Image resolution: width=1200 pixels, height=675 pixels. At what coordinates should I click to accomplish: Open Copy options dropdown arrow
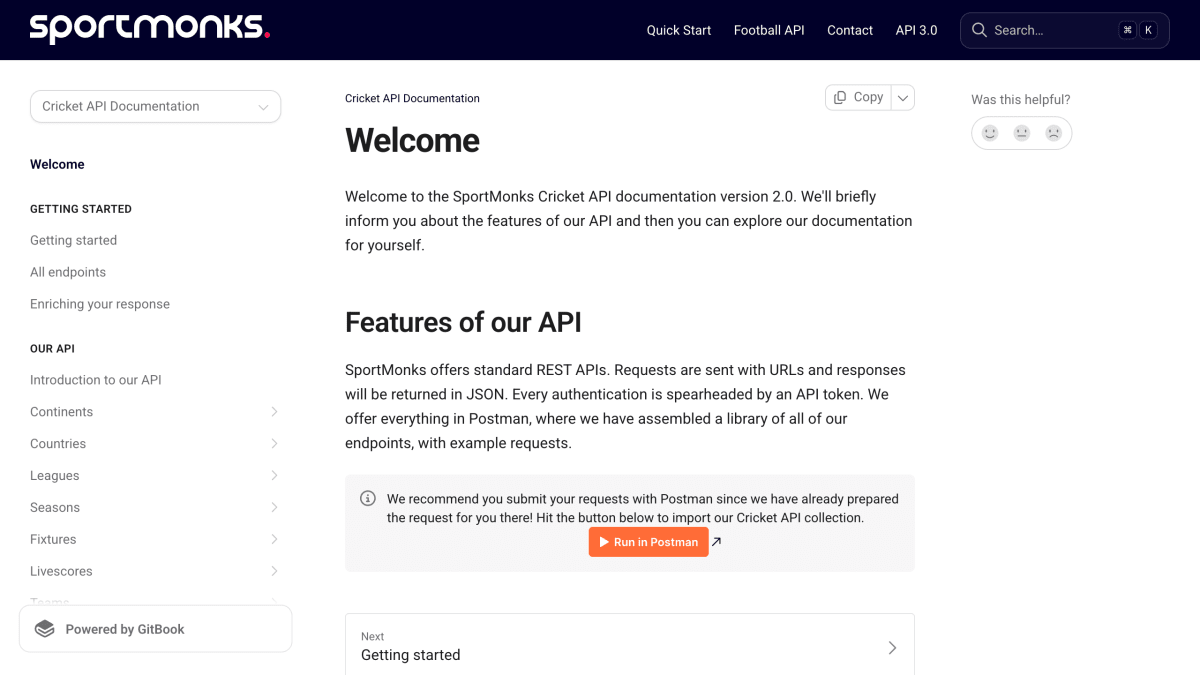[903, 97]
